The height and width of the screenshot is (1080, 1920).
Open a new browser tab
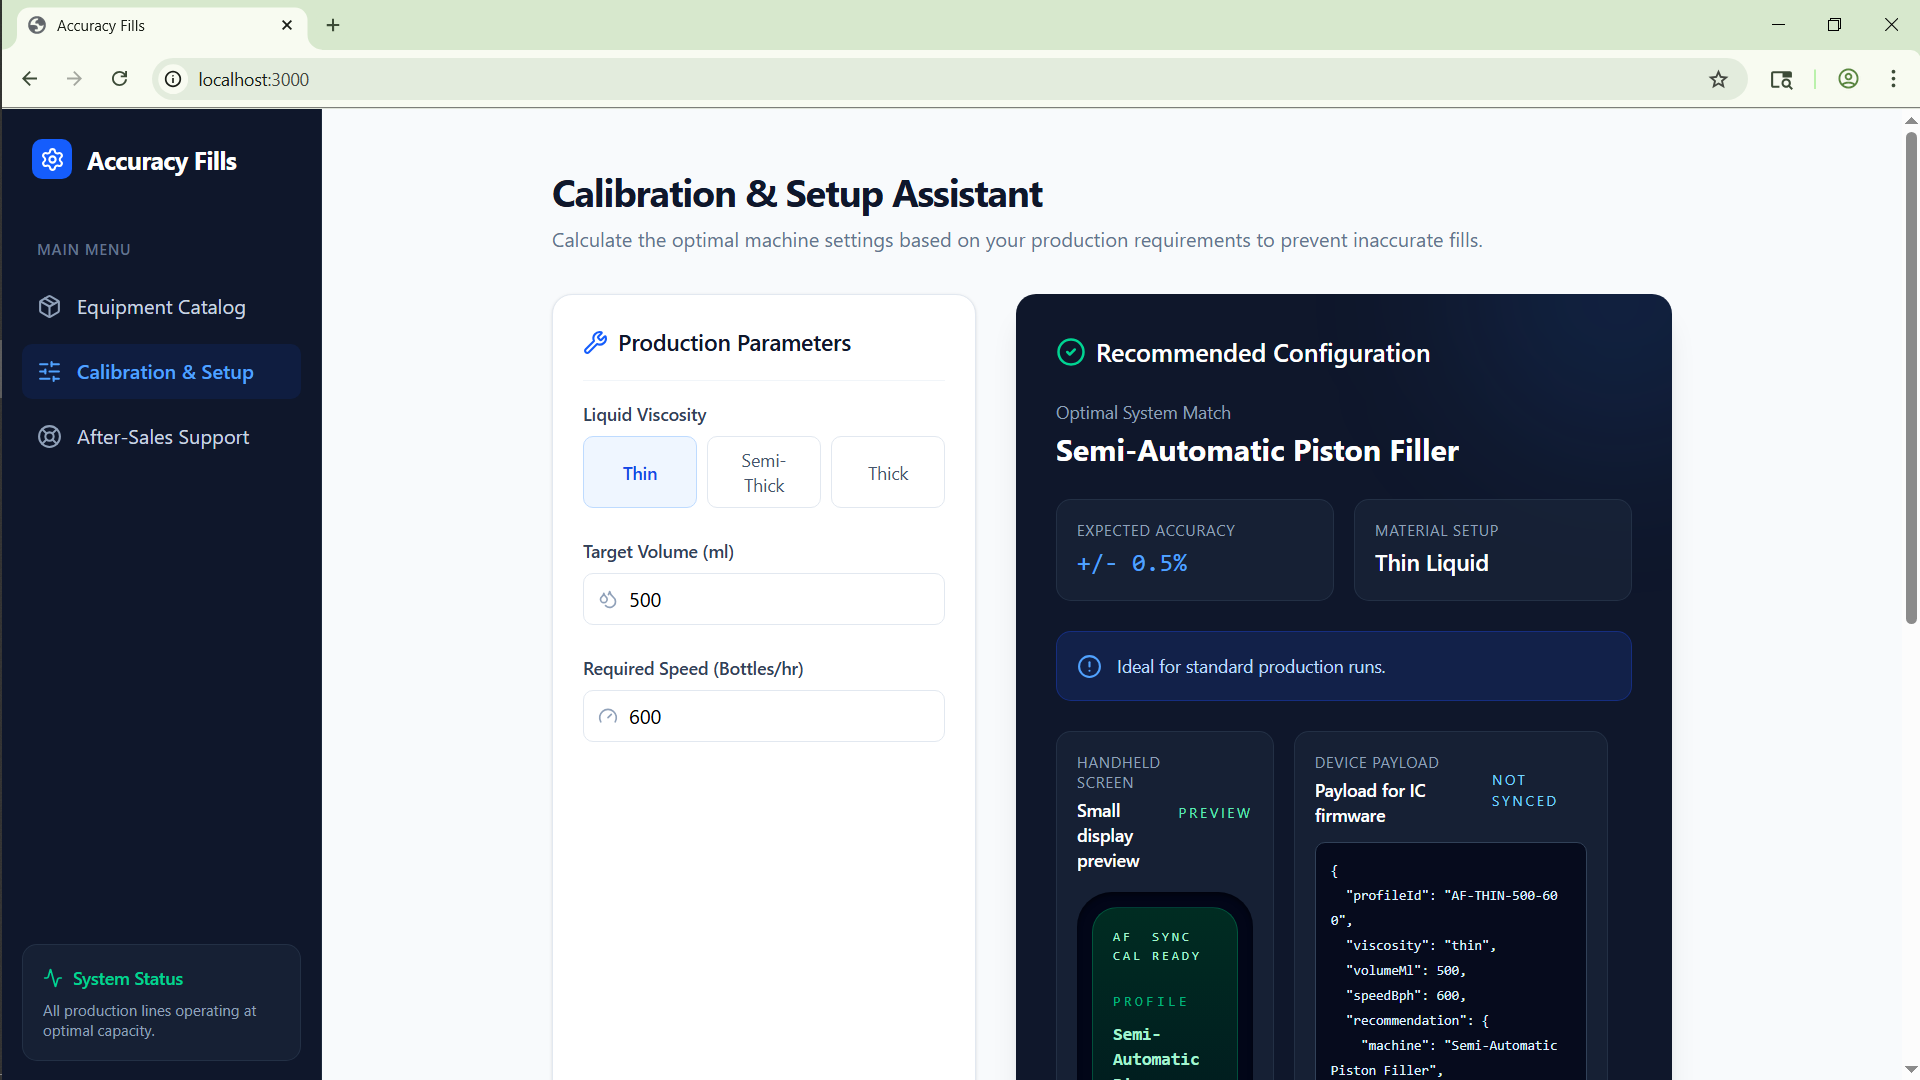pyautogui.click(x=333, y=25)
